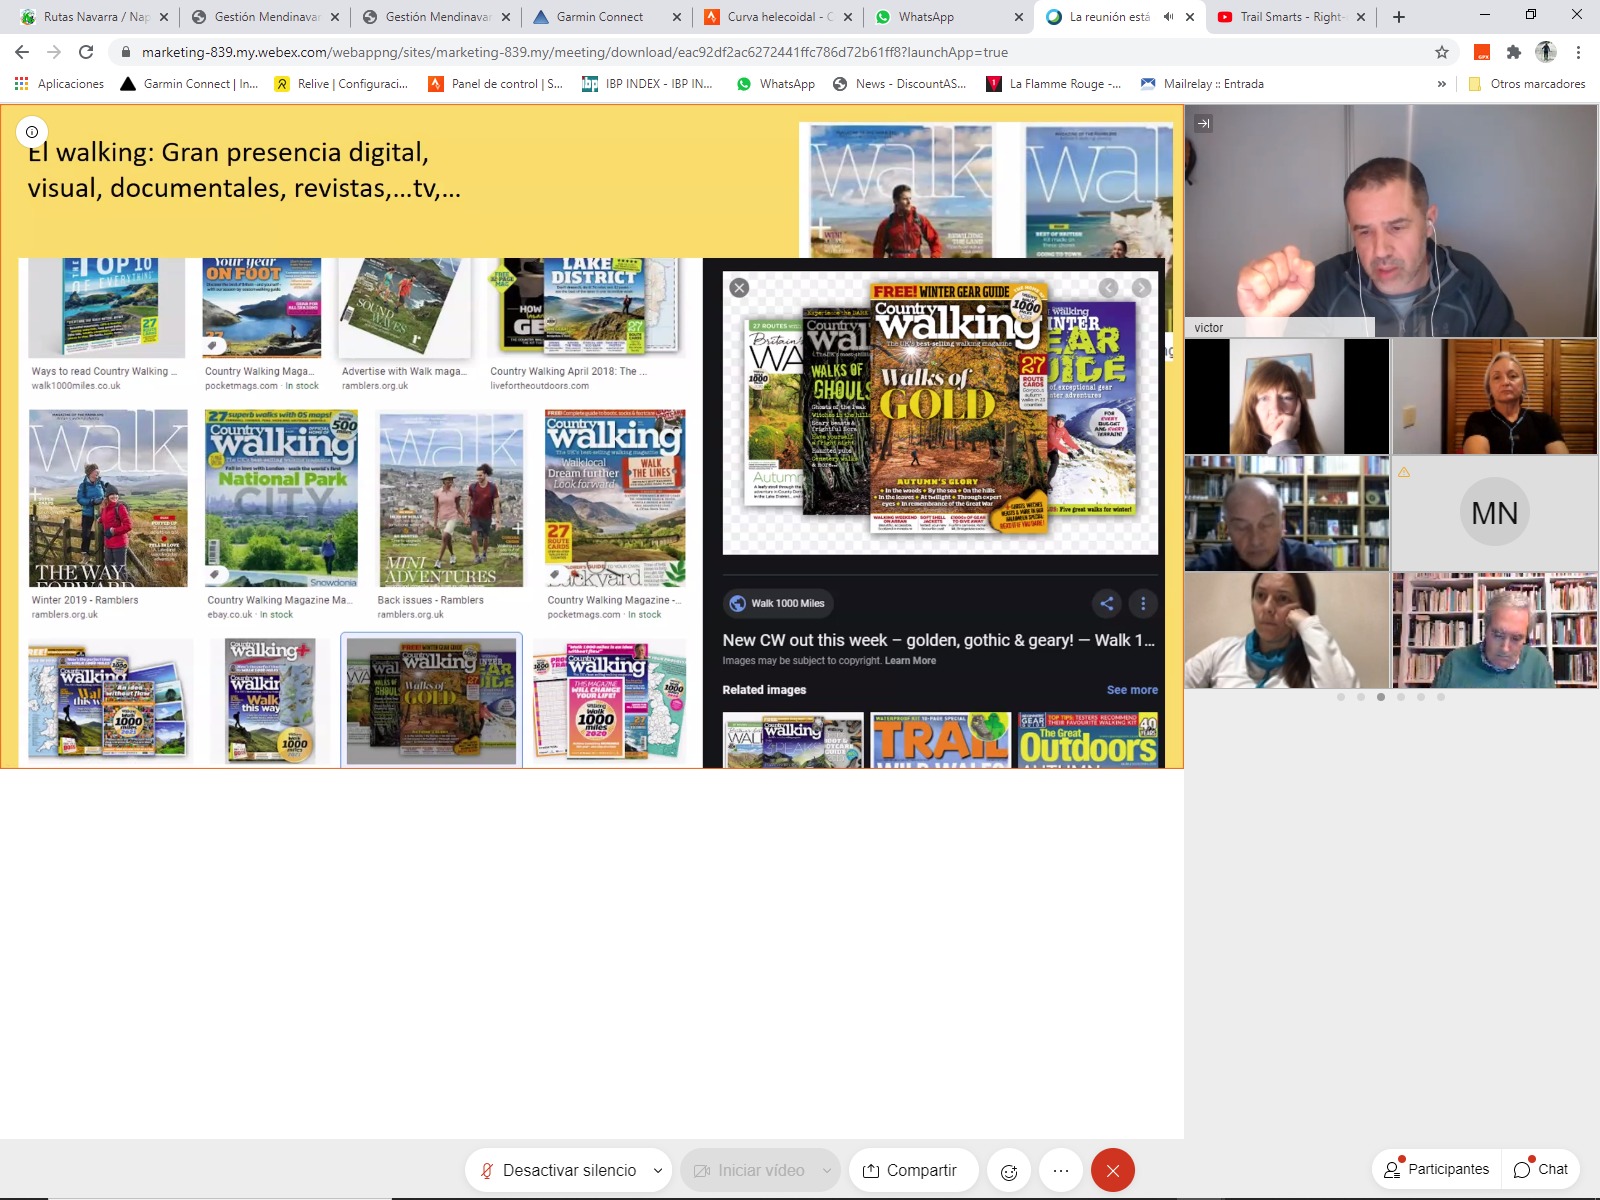Open the Chat panel
1600x1200 pixels.
pyautogui.click(x=1540, y=1169)
